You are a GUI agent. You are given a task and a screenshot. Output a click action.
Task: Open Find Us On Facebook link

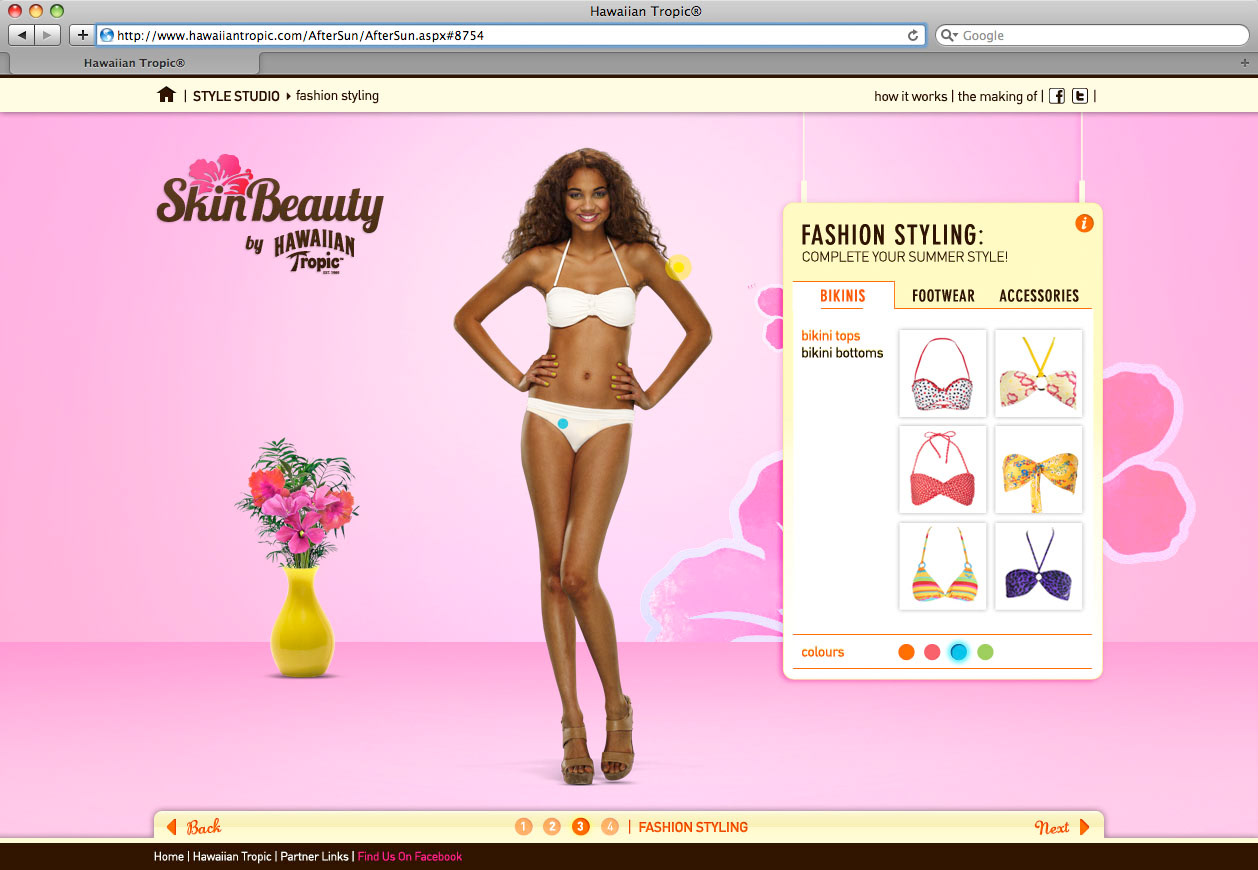click(x=410, y=857)
